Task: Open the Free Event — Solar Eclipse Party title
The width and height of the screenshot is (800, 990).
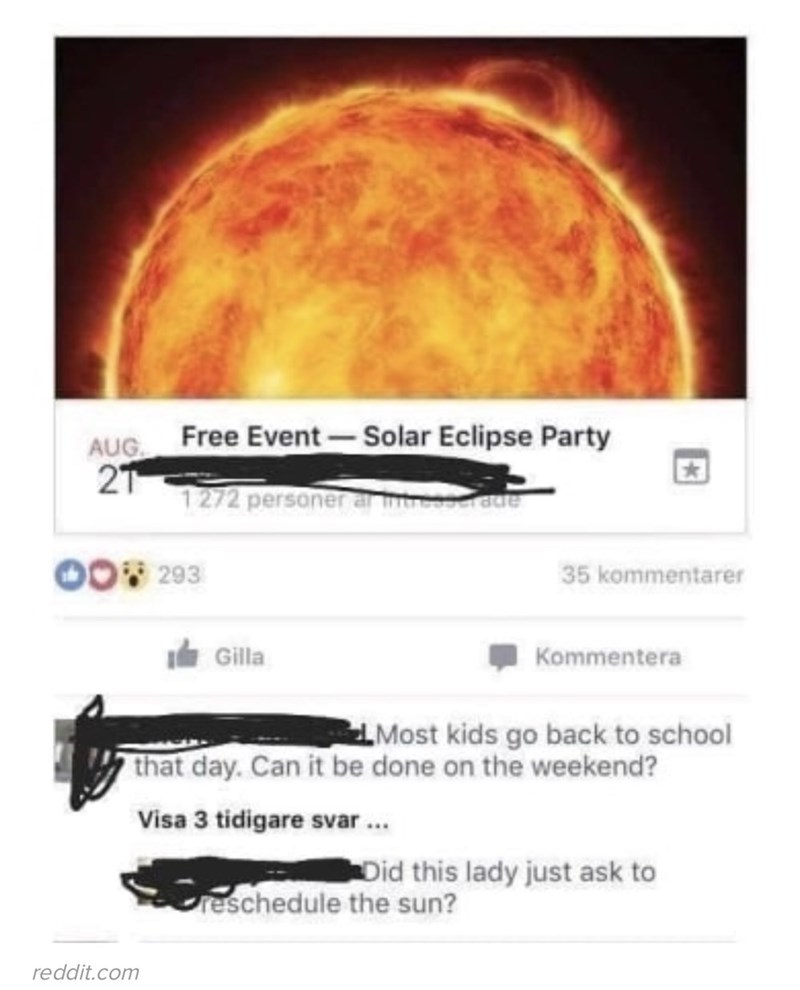Action: point(396,436)
